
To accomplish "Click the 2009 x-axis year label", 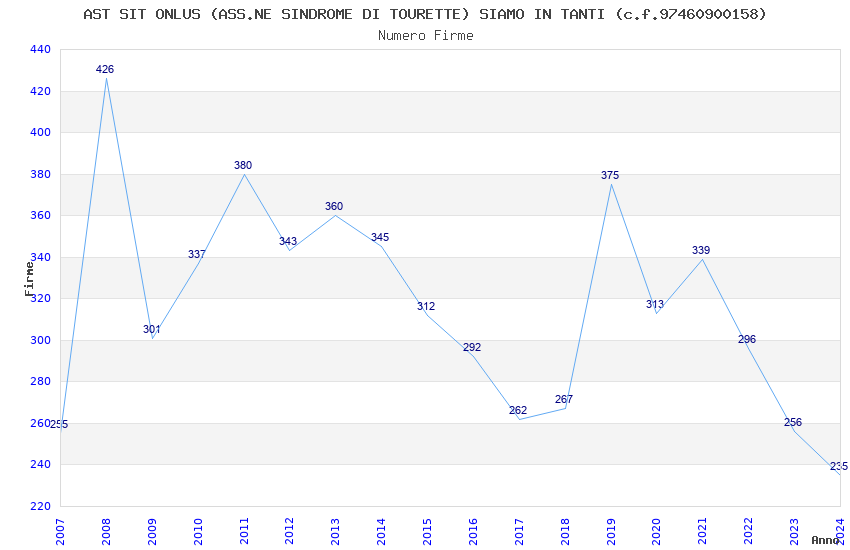I will click(152, 531).
